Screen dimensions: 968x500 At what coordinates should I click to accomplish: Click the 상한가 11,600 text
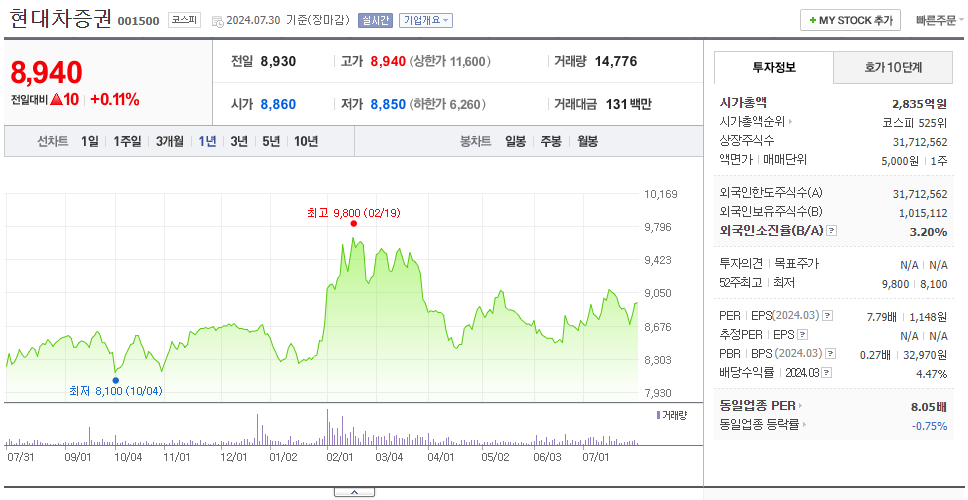[451, 61]
